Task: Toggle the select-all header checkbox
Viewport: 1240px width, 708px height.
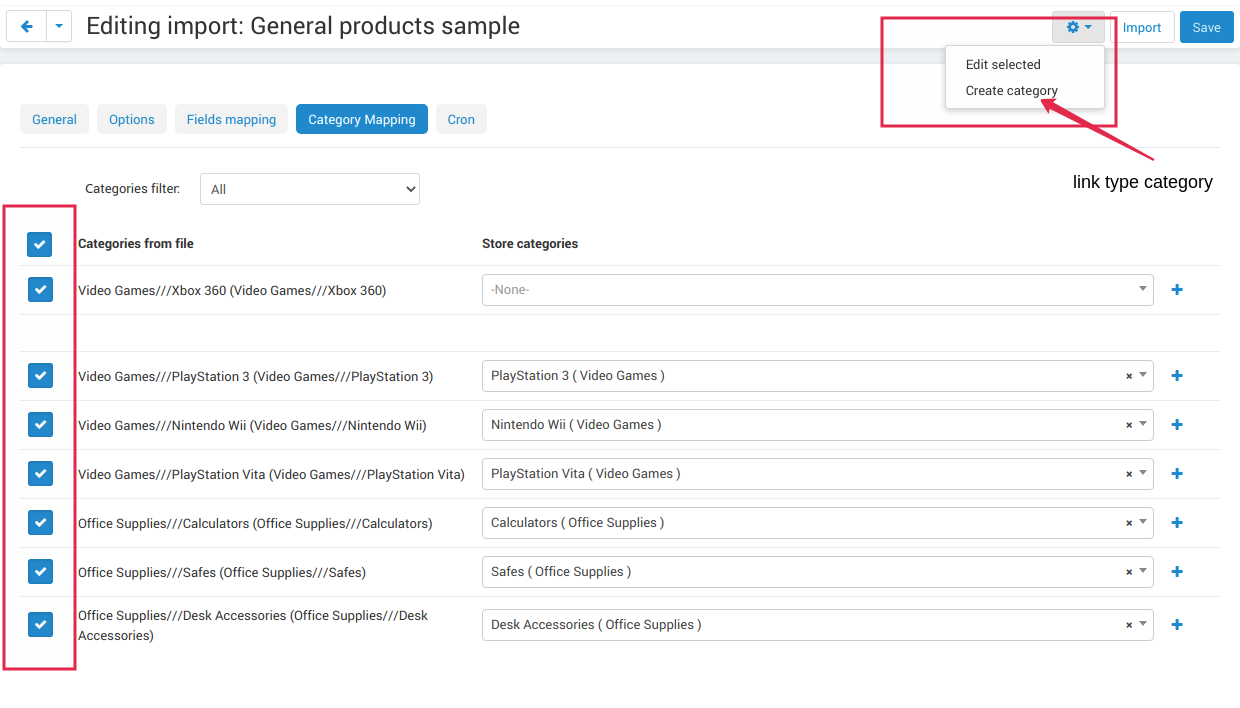Action: 40,244
